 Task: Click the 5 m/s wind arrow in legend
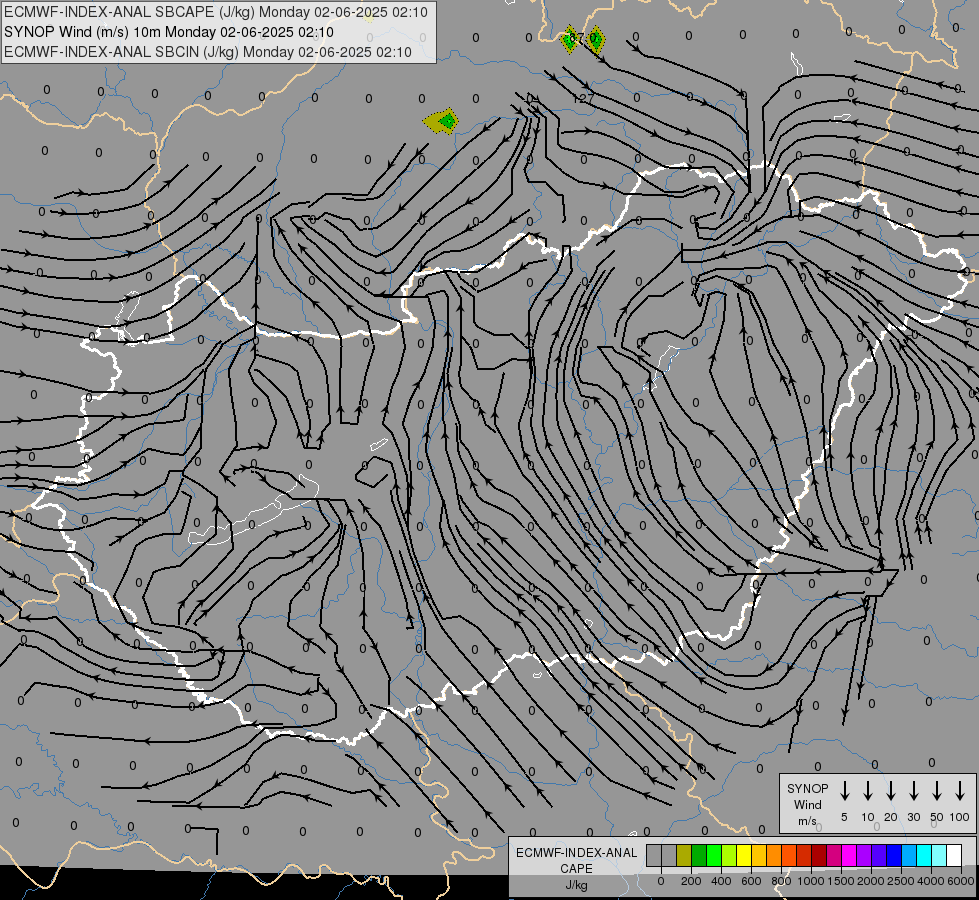(x=844, y=791)
